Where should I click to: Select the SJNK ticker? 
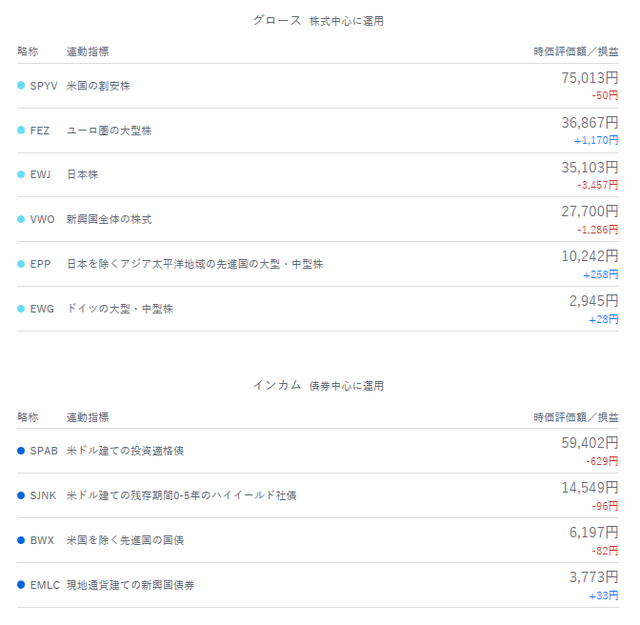tap(43, 496)
